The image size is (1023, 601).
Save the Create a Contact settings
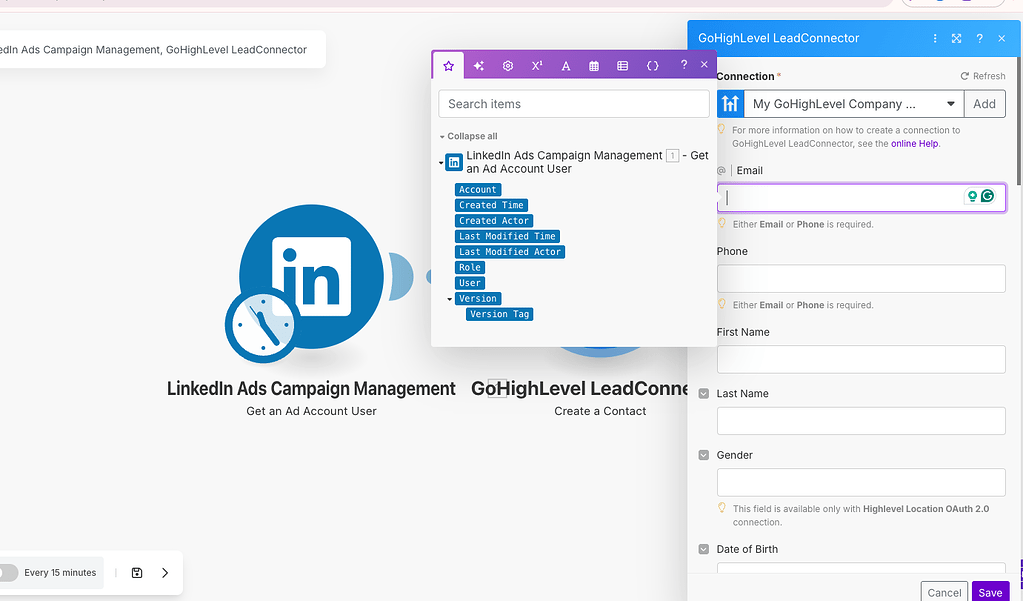pyautogui.click(x=989, y=592)
